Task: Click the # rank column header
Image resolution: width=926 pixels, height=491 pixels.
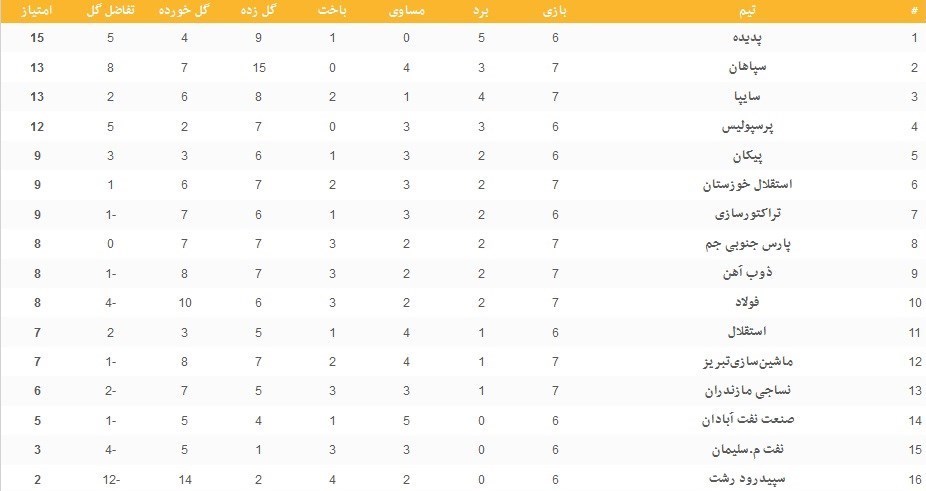Action: click(x=913, y=11)
